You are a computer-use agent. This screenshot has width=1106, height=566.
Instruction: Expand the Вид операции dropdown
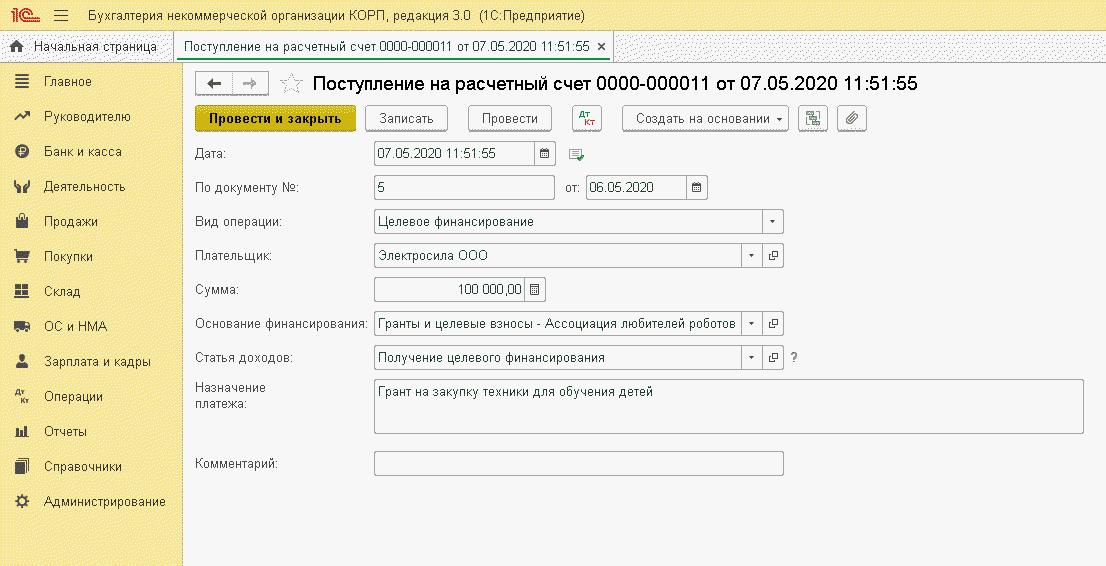coord(772,222)
